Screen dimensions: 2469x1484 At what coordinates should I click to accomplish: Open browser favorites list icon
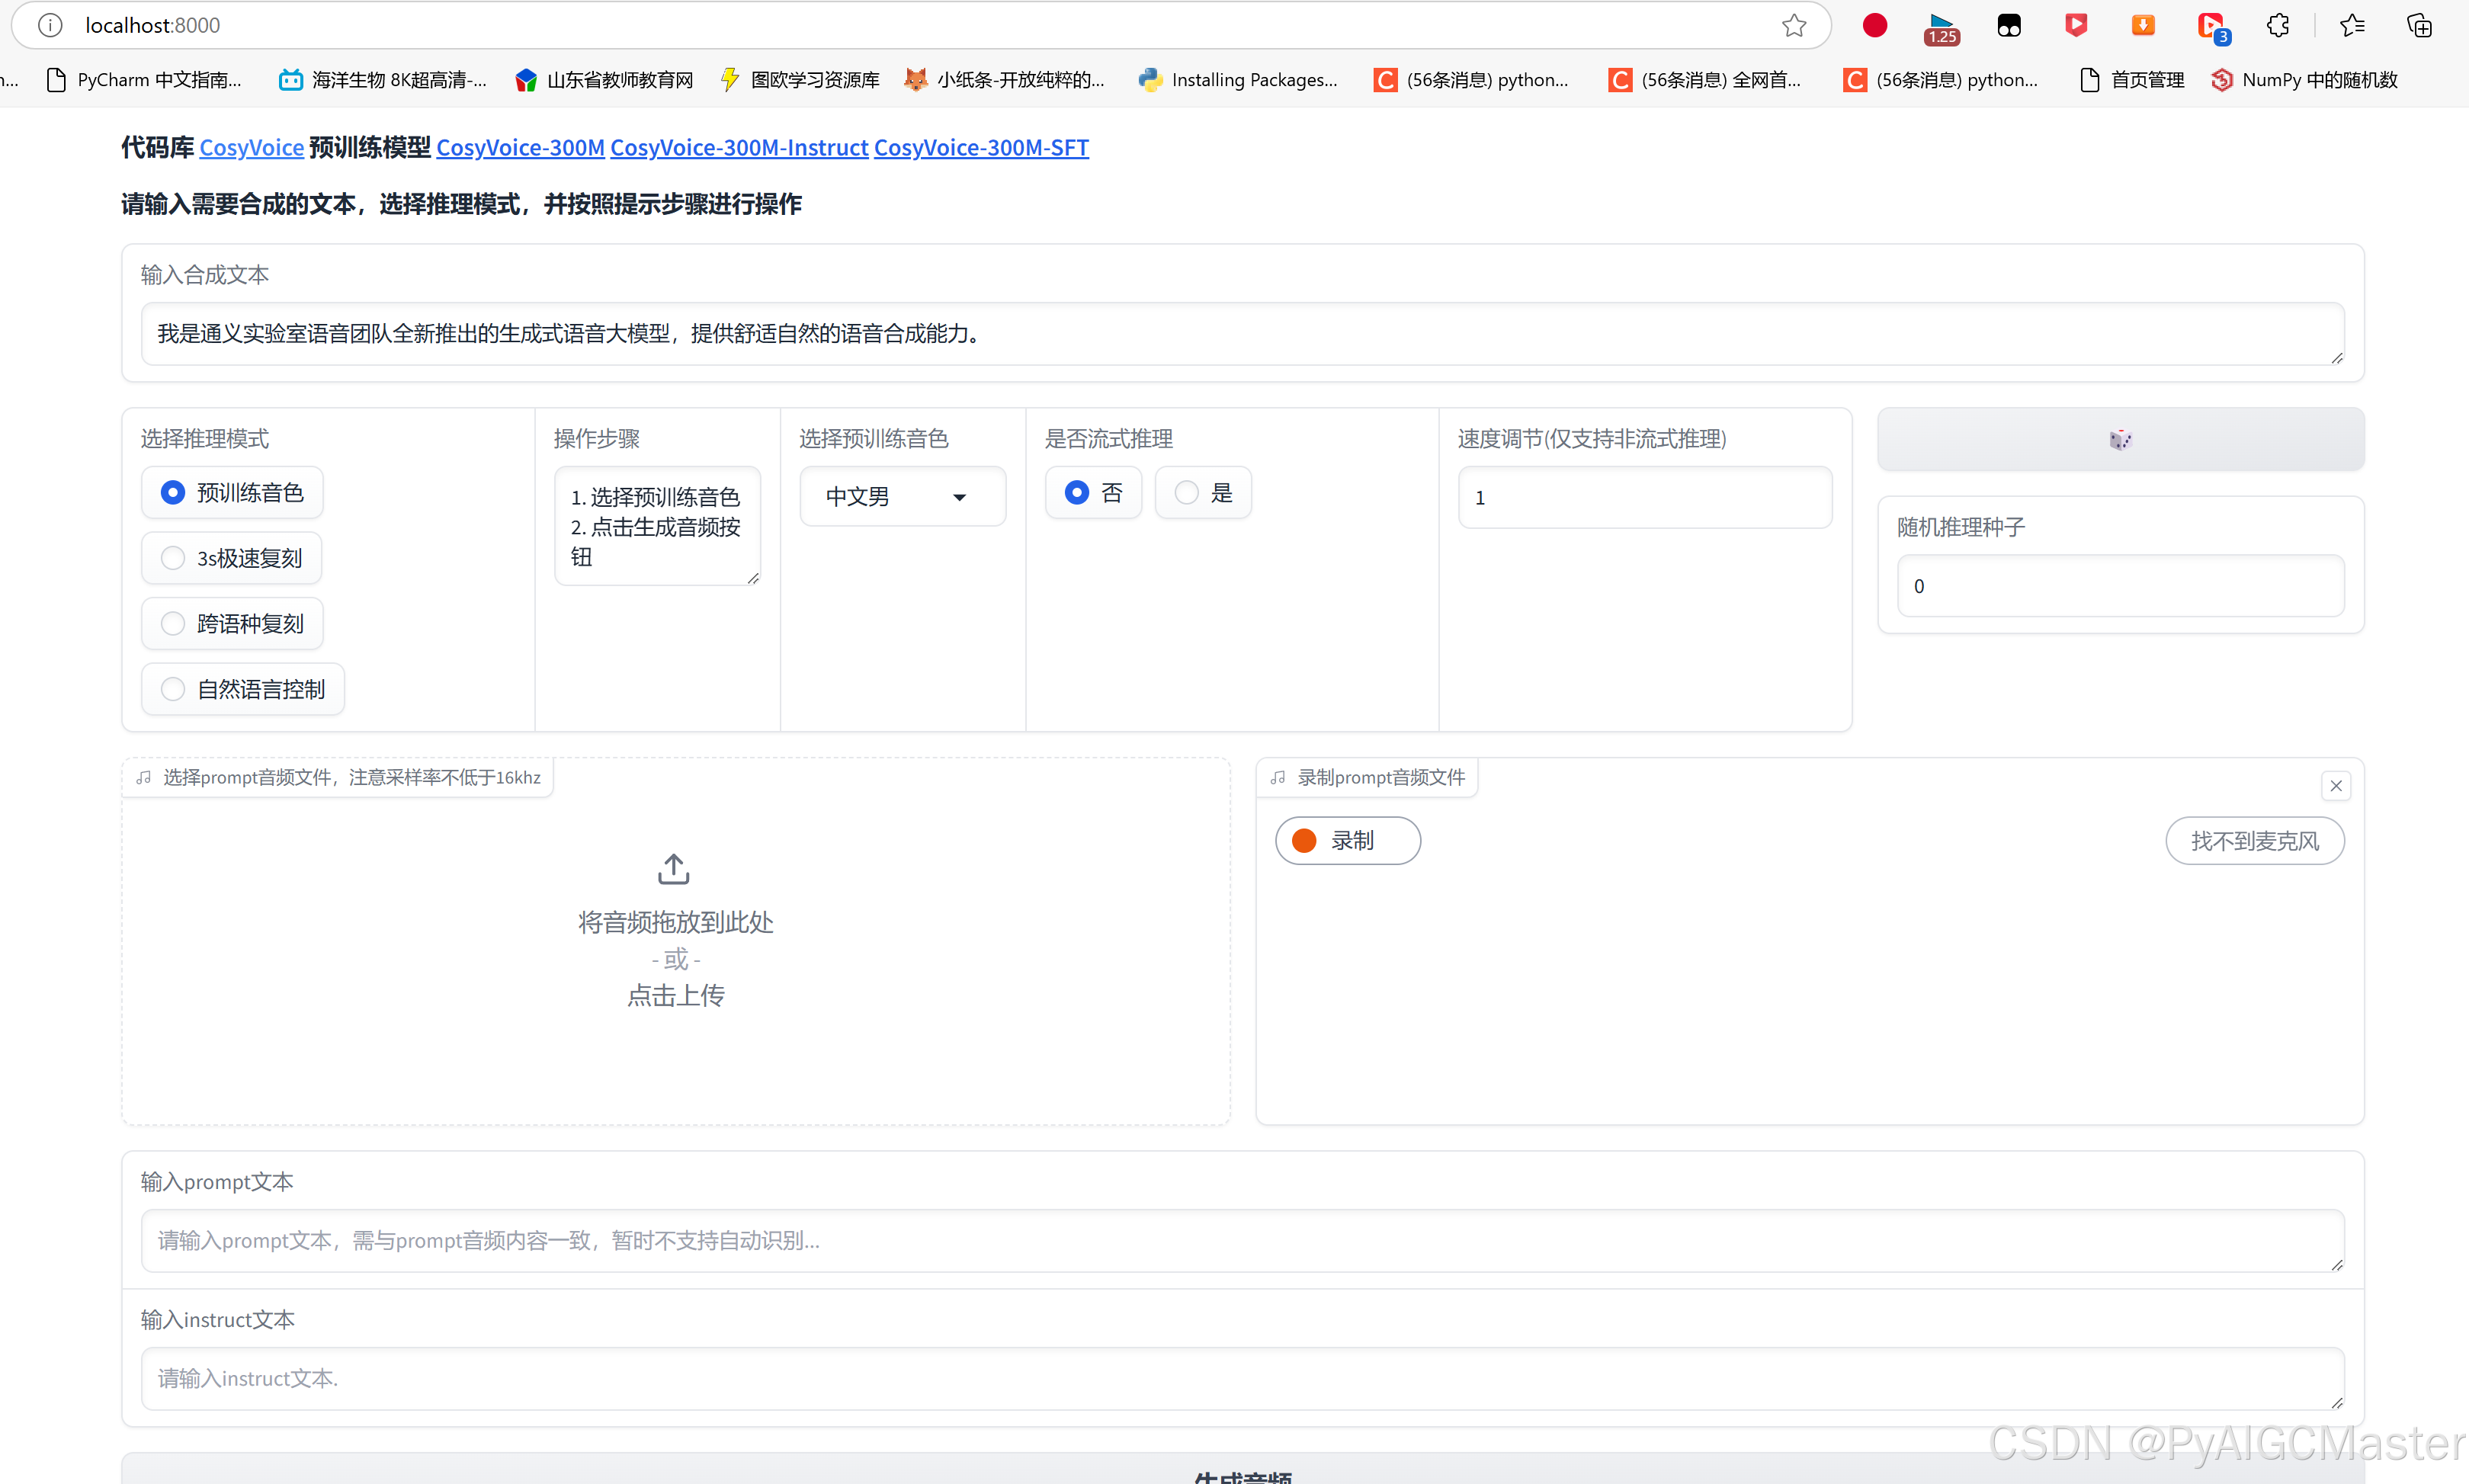point(2352,26)
